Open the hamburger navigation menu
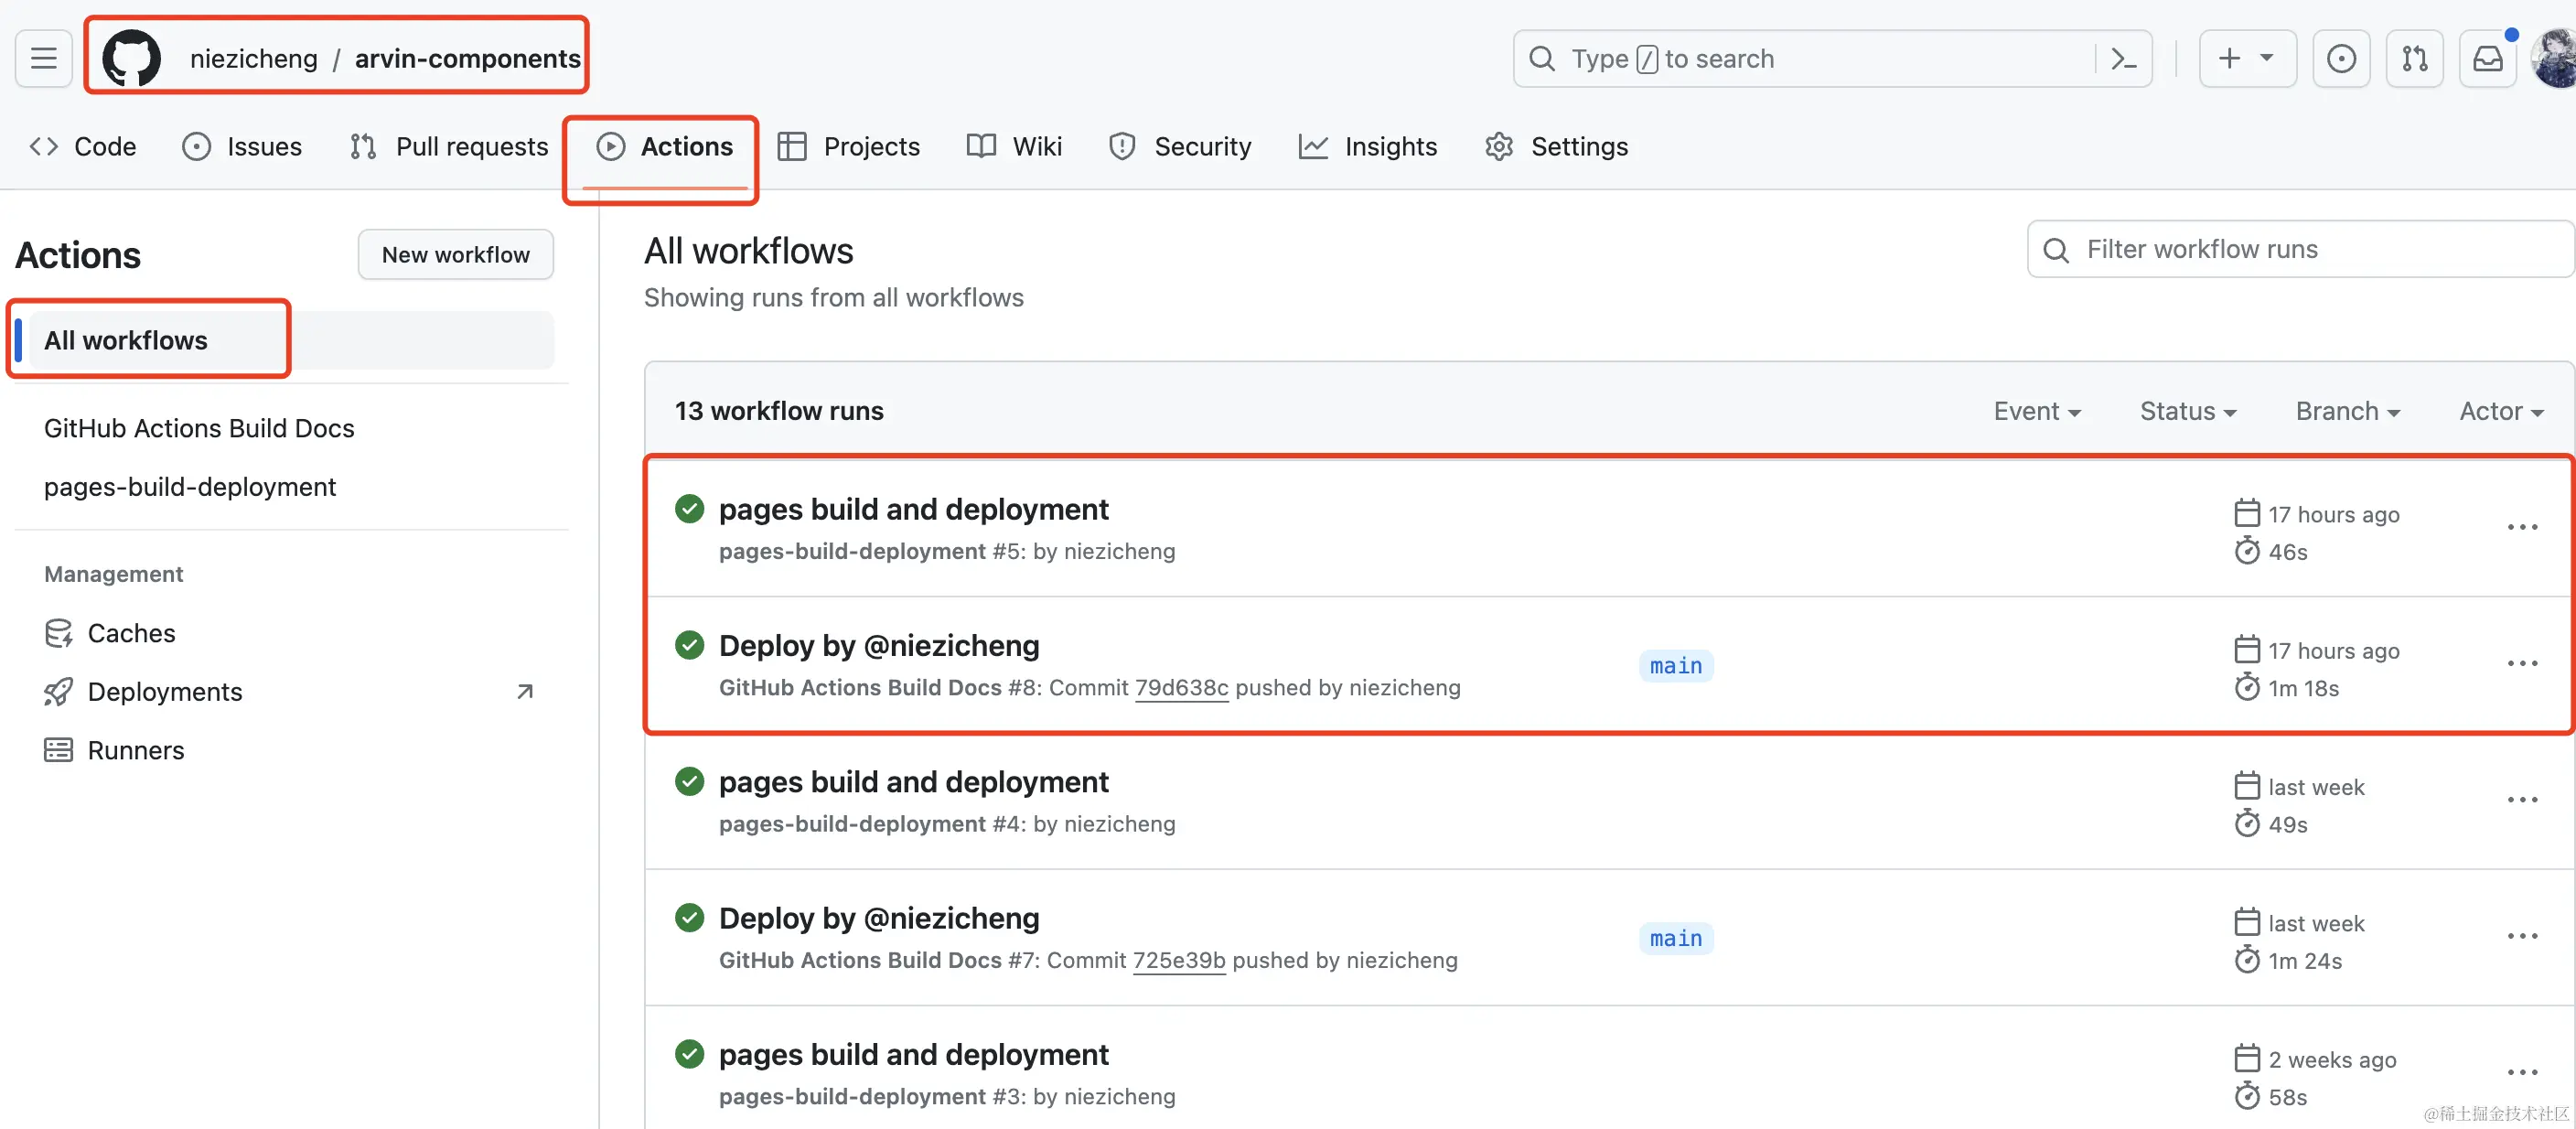This screenshot has height=1129, width=2576. click(43, 59)
